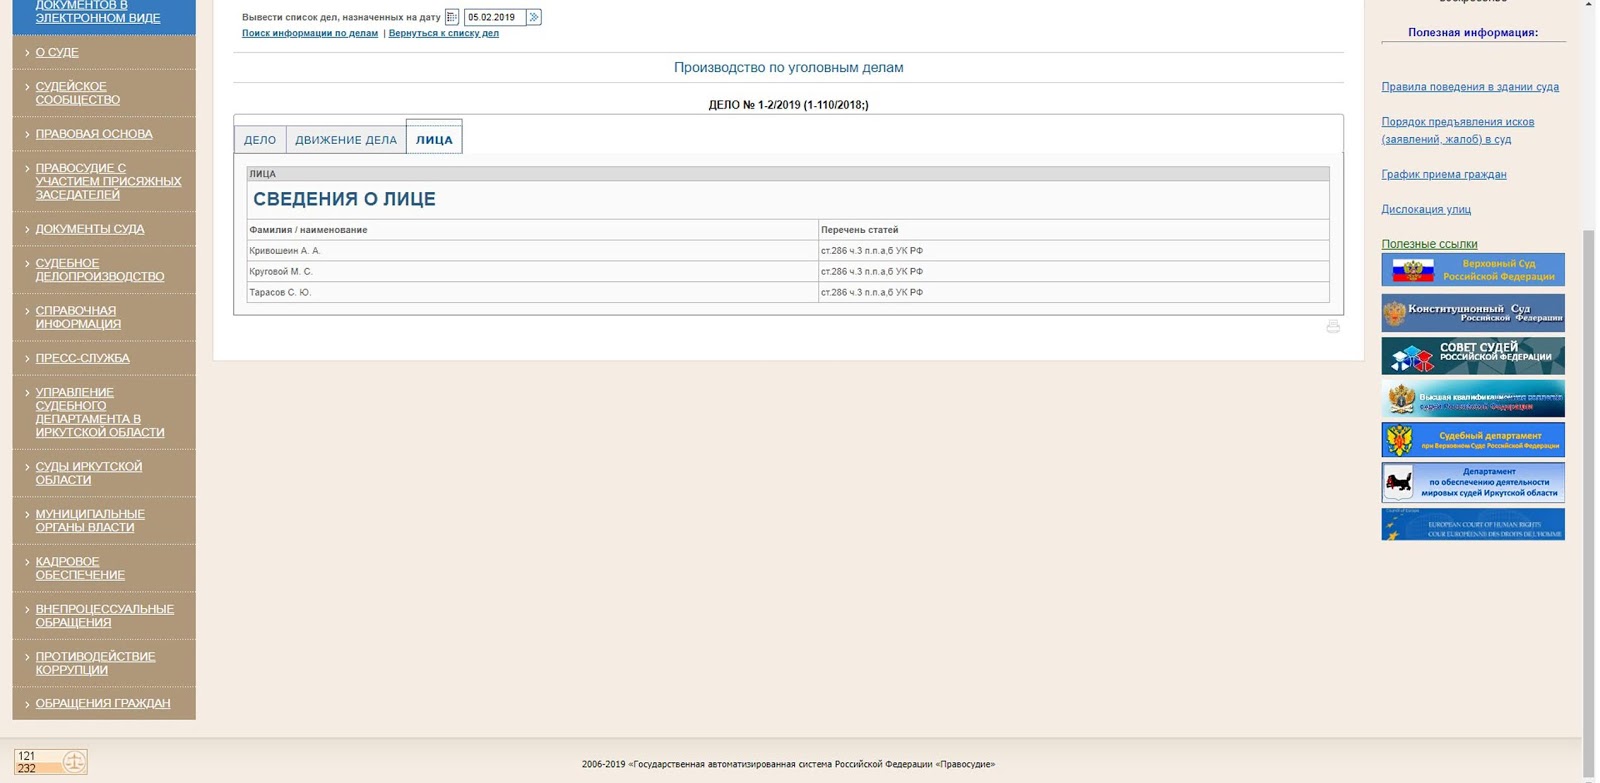Click Полезные ссылки heading
This screenshot has width=1600, height=783.
(x=1429, y=244)
